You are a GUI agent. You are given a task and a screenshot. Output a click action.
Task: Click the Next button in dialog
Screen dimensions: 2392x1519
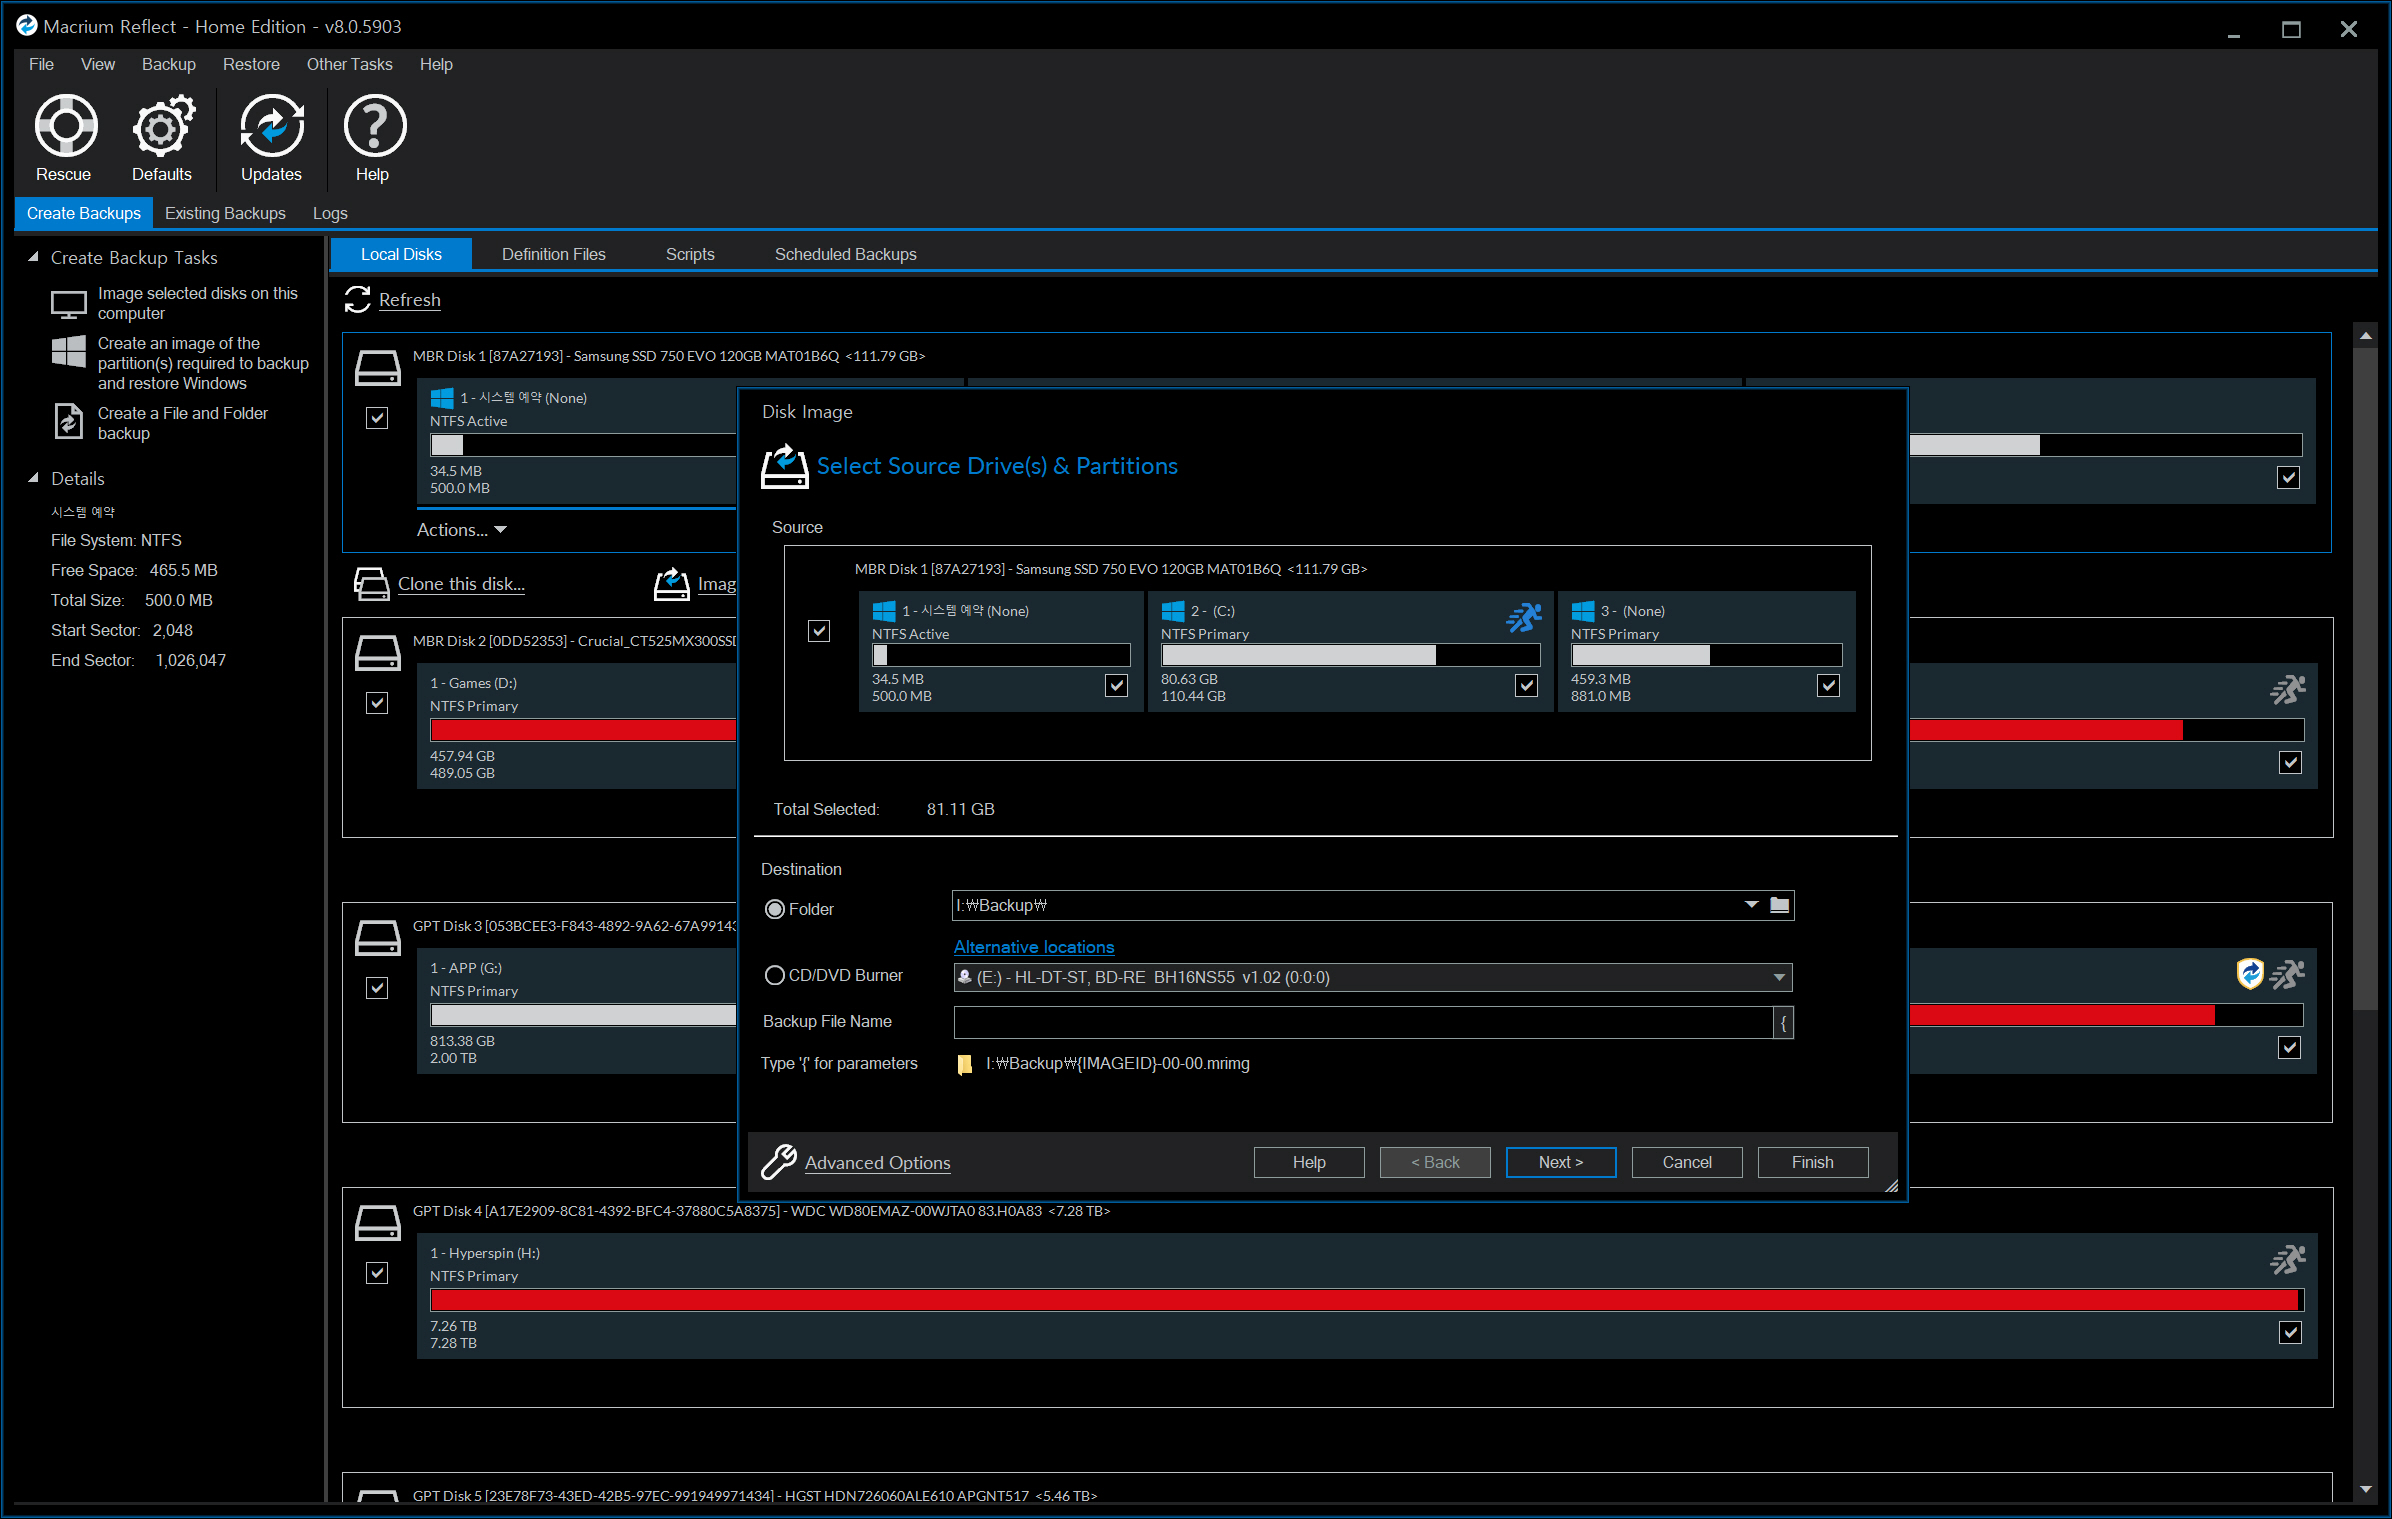(x=1560, y=1162)
